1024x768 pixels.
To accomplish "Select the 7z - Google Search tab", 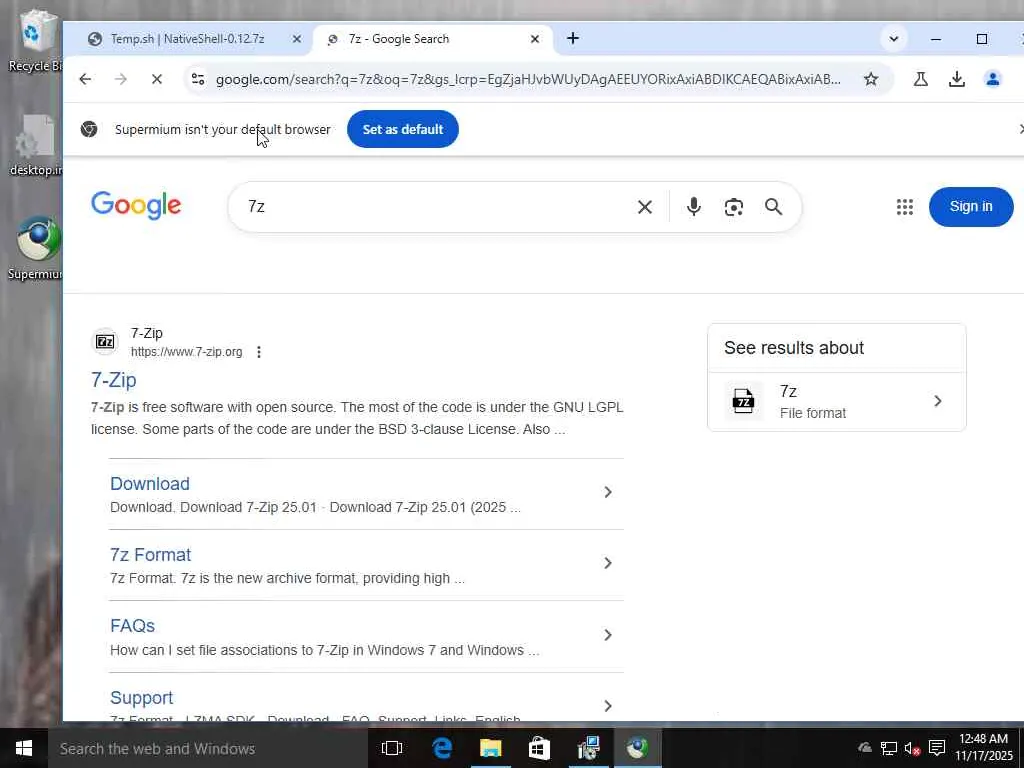I will (398, 39).
